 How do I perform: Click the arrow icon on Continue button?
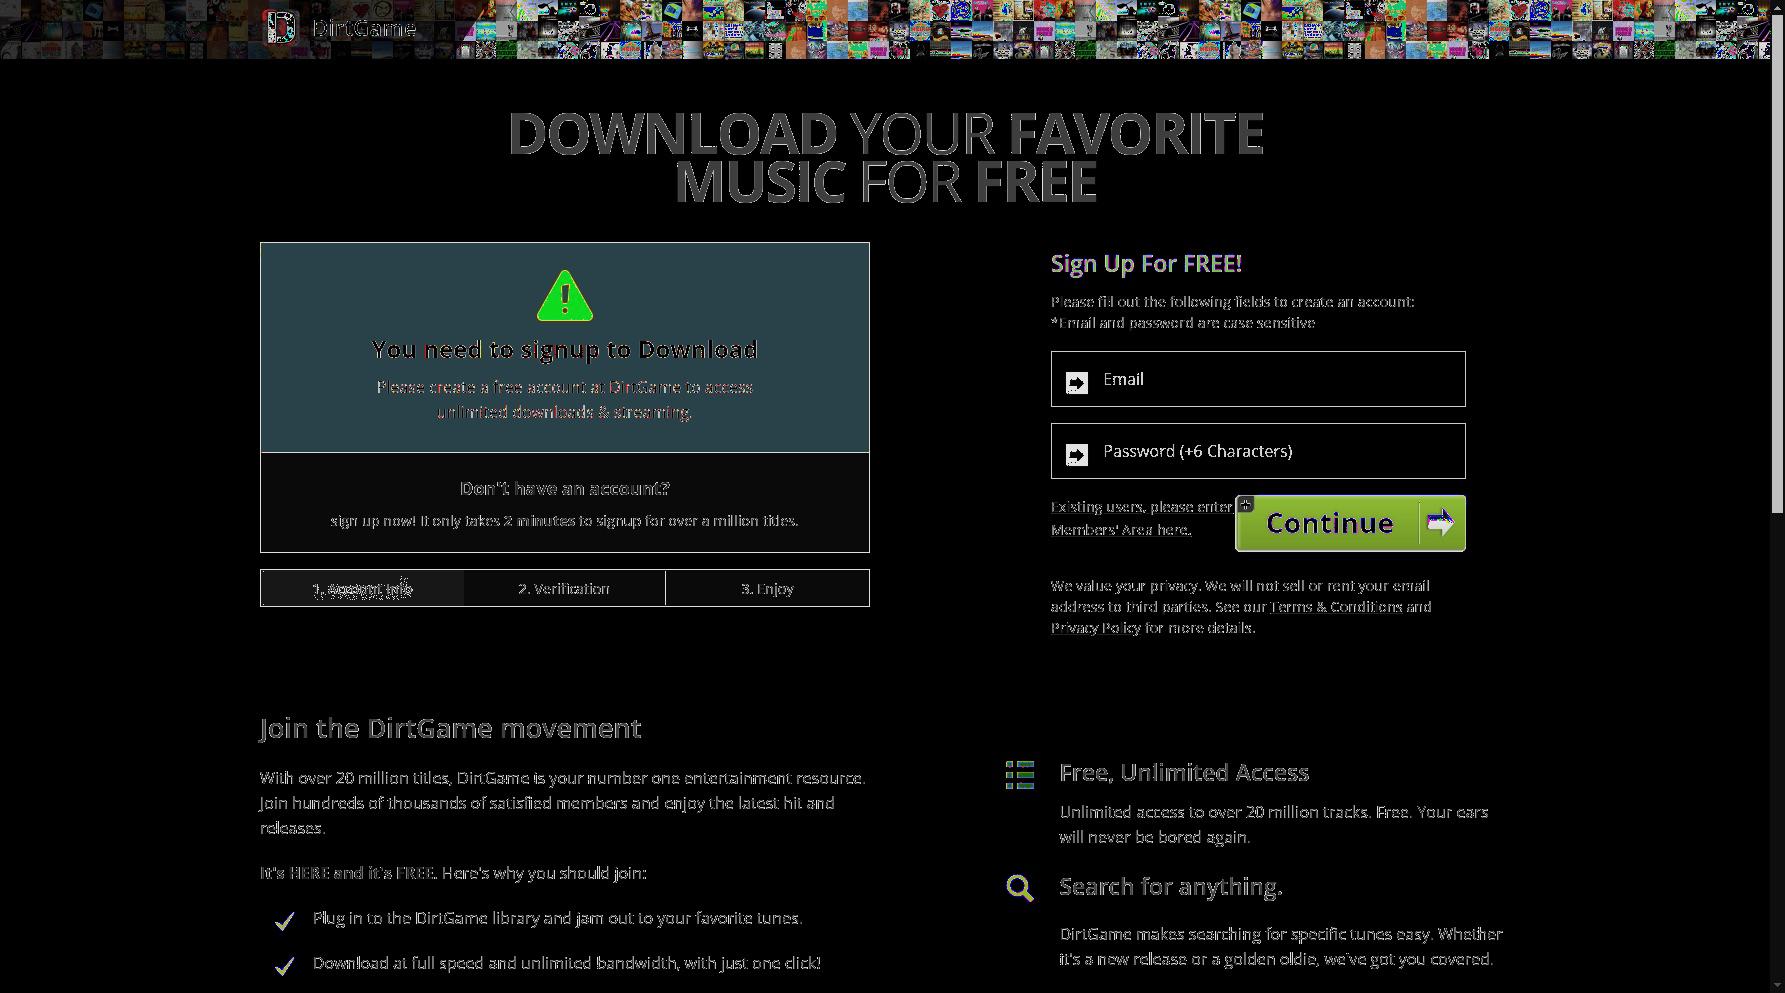click(1440, 522)
